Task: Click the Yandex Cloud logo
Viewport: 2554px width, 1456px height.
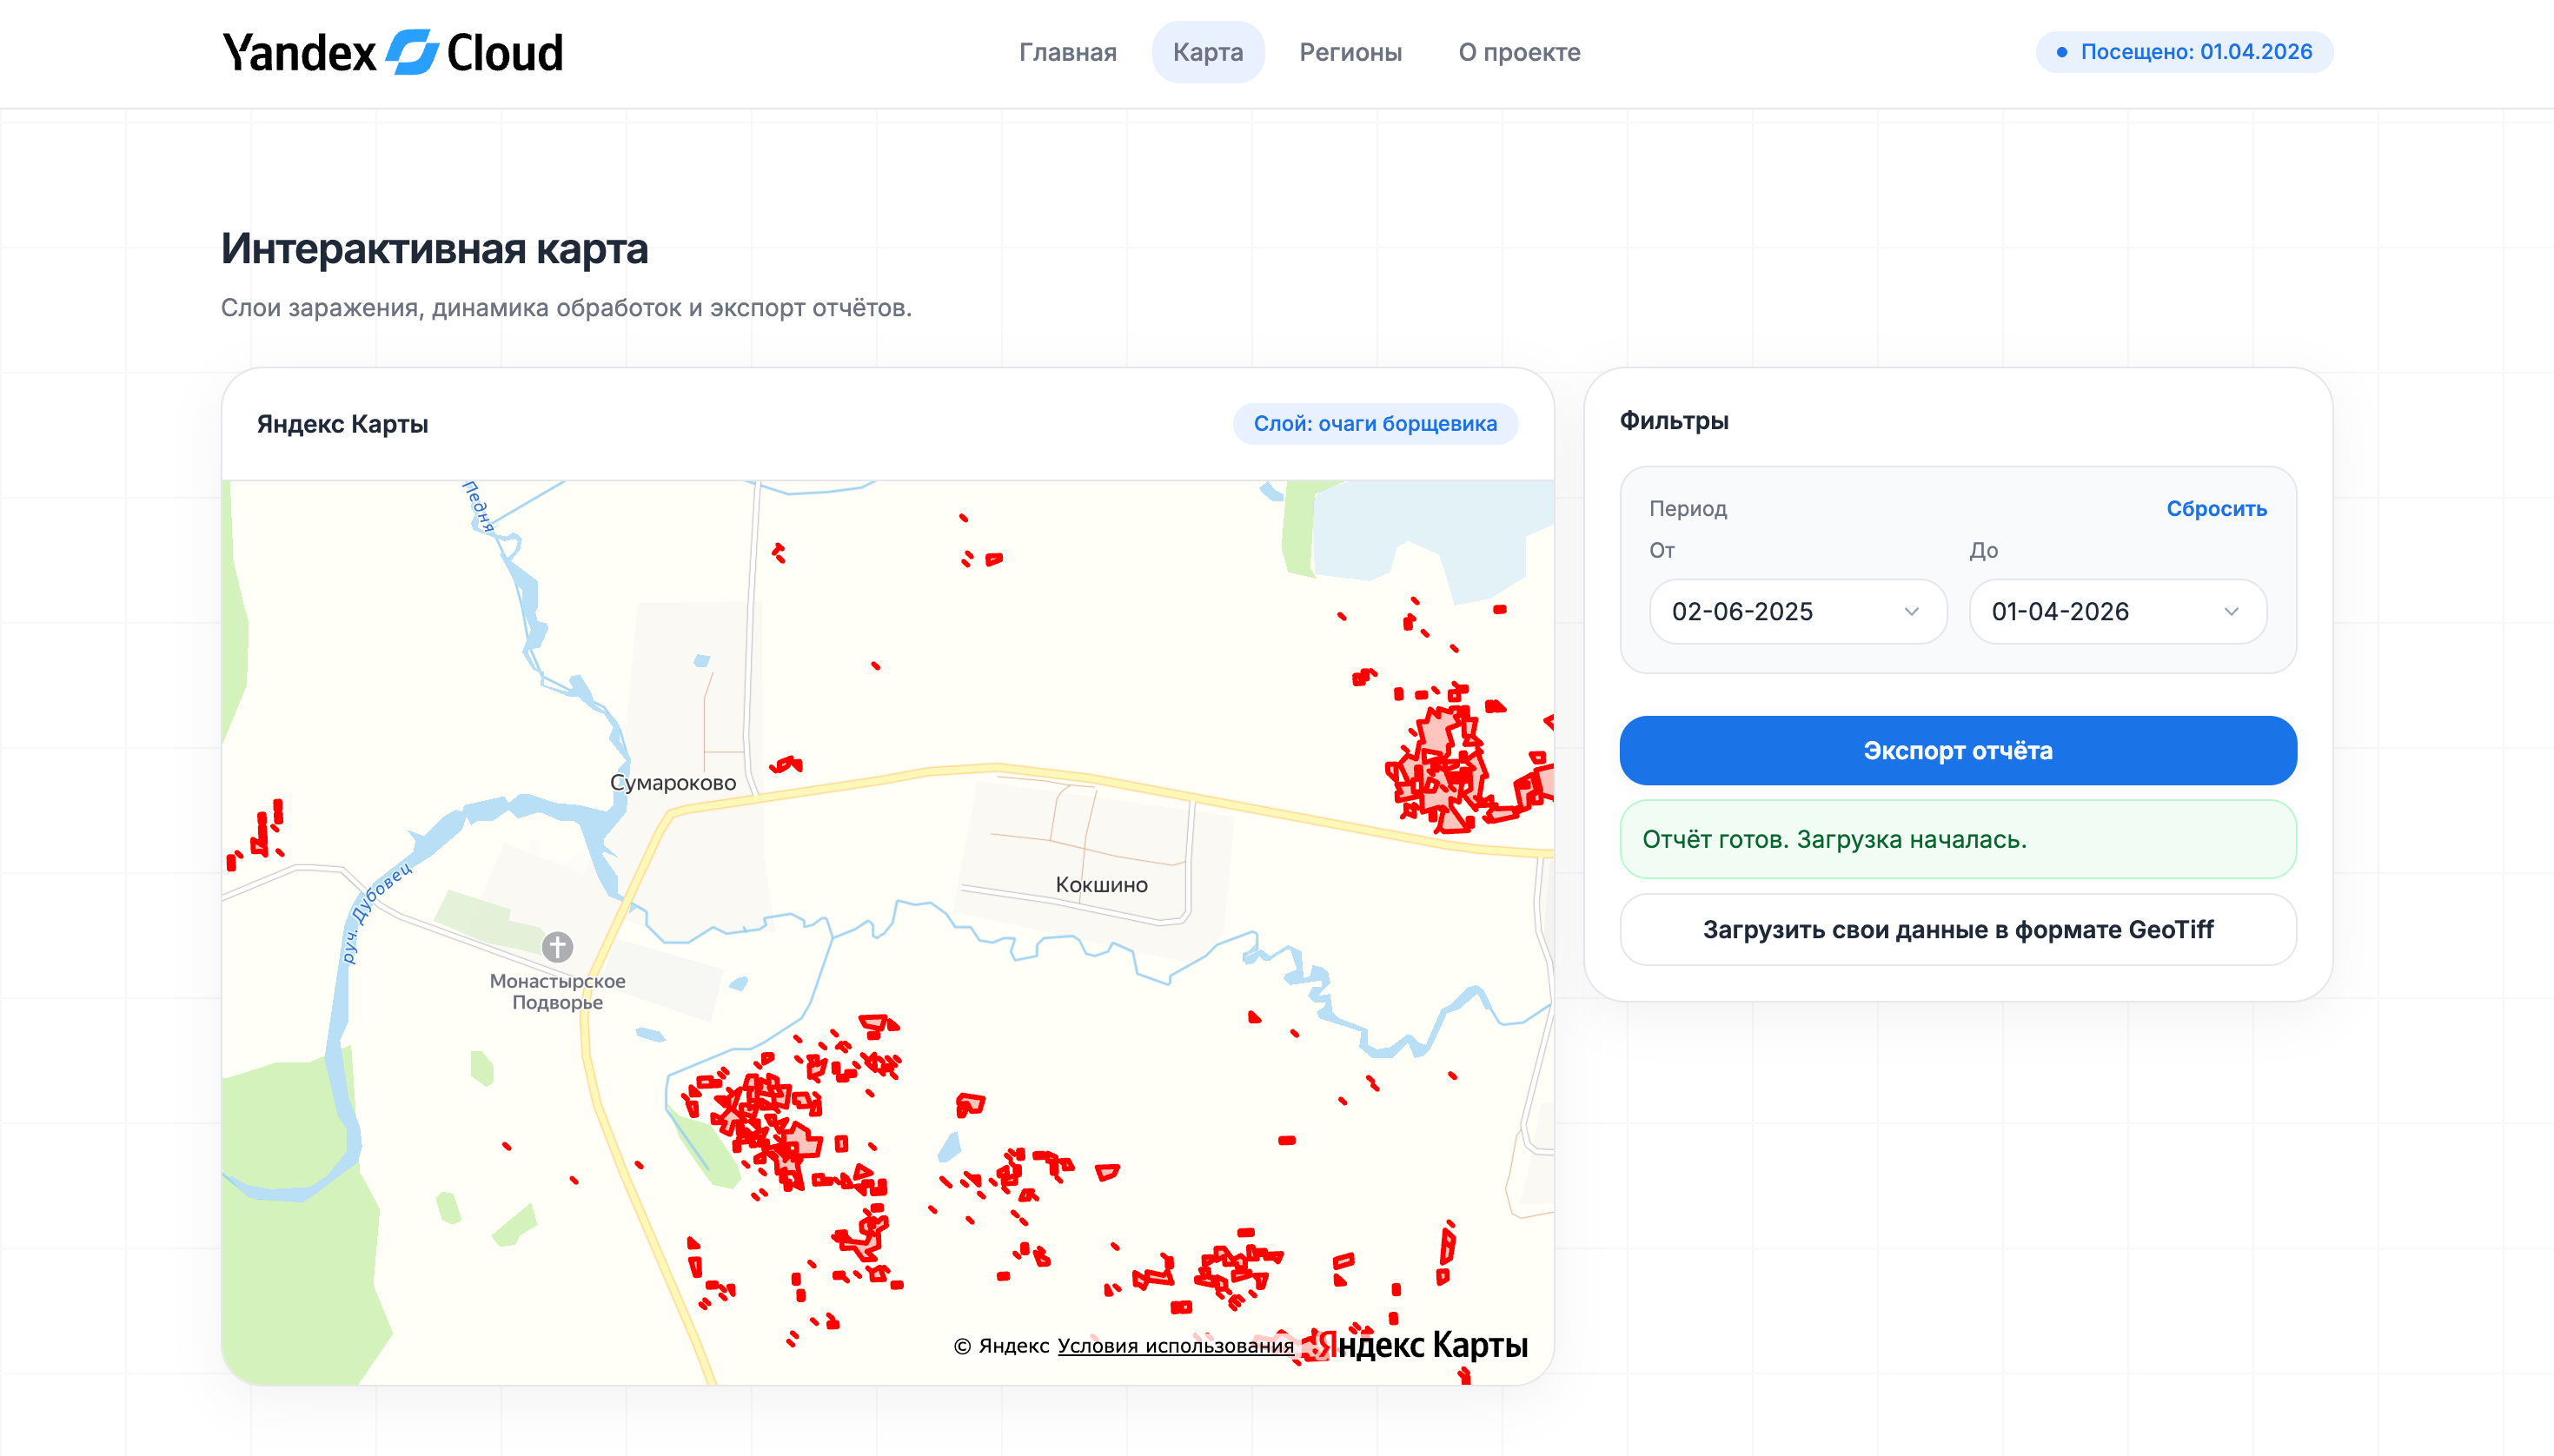Action: tap(392, 52)
